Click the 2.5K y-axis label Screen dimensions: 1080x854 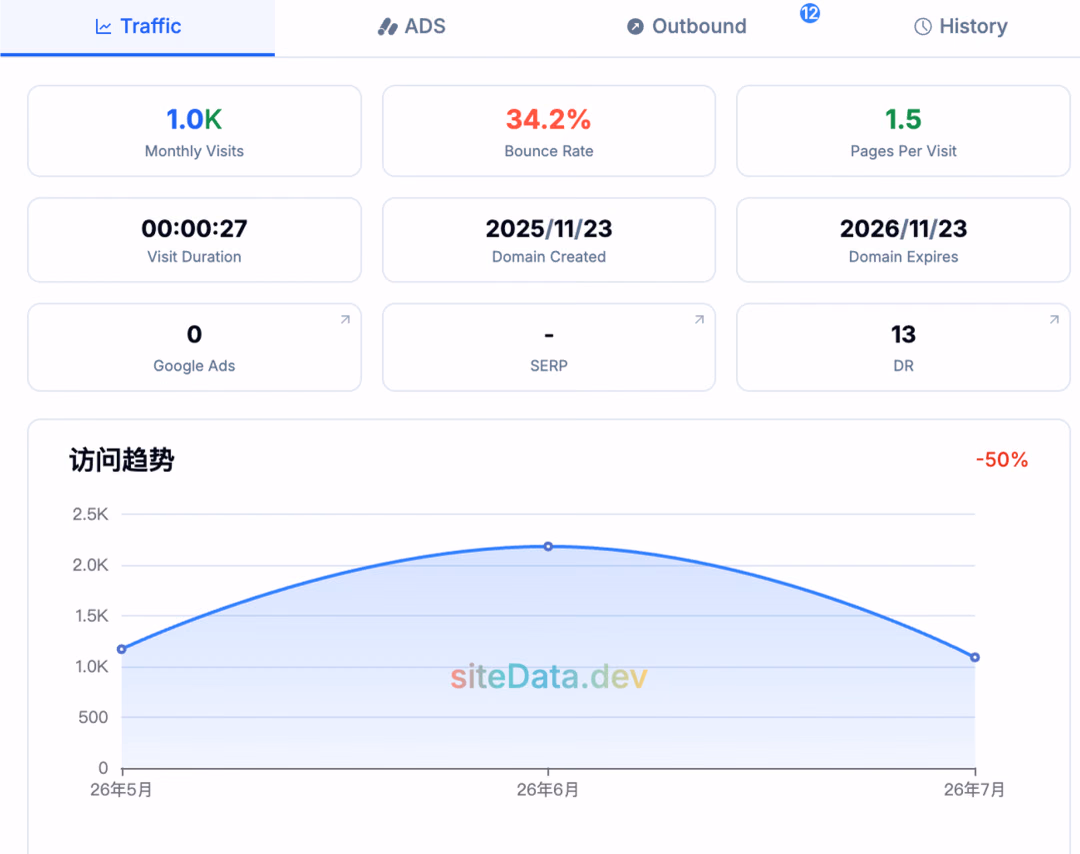90,514
